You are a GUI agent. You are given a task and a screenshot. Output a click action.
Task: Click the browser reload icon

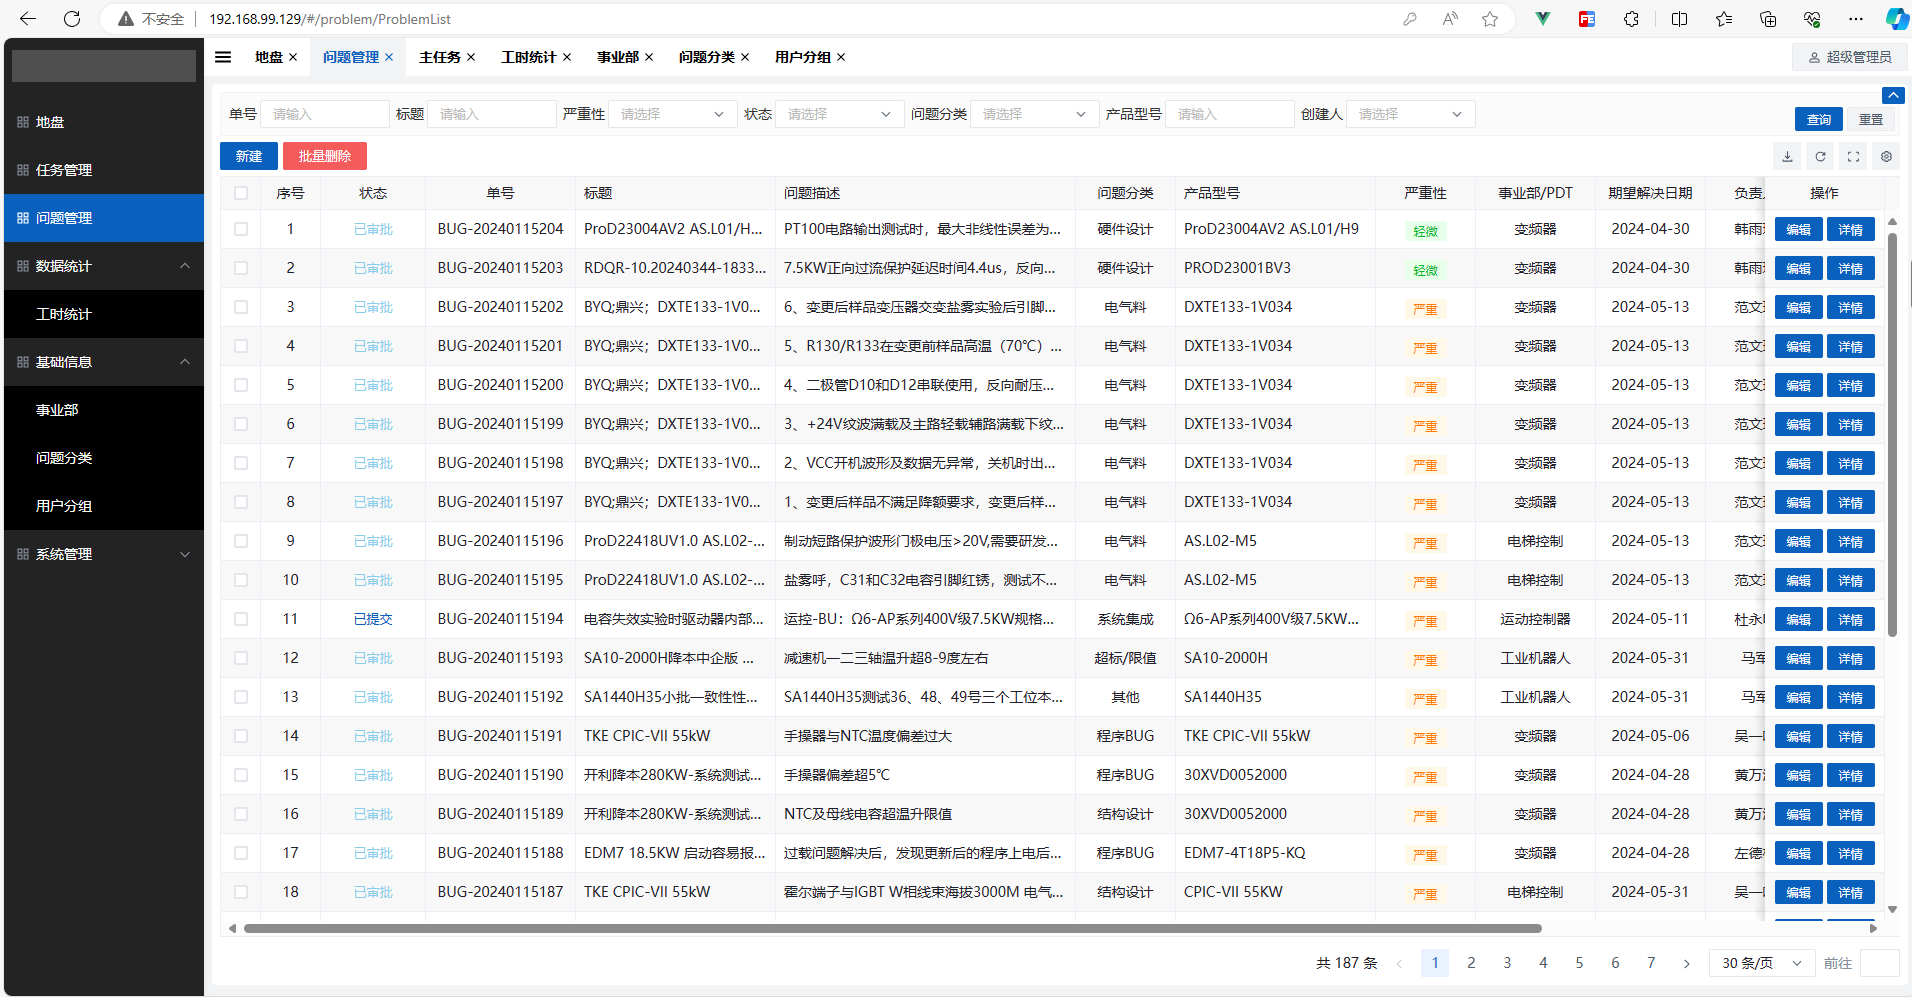(x=72, y=19)
